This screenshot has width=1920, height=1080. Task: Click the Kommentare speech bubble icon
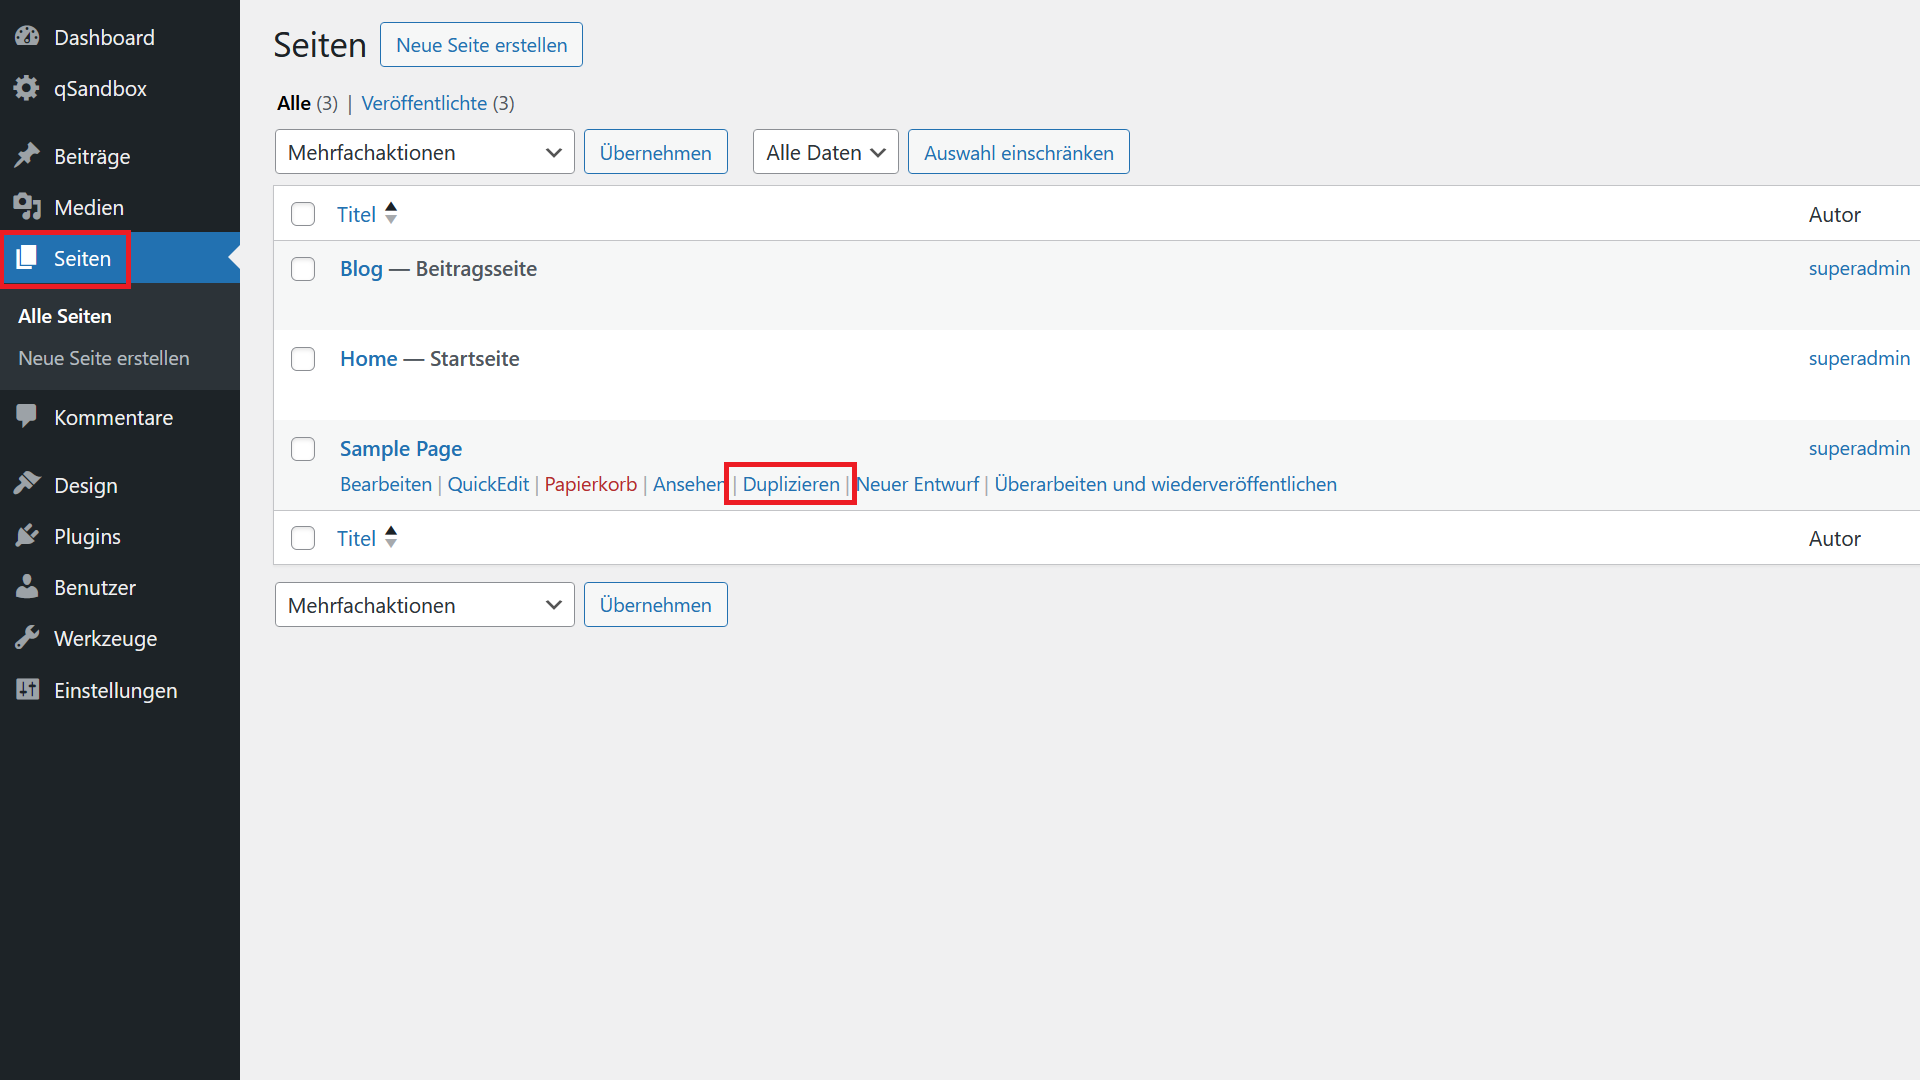[x=27, y=417]
